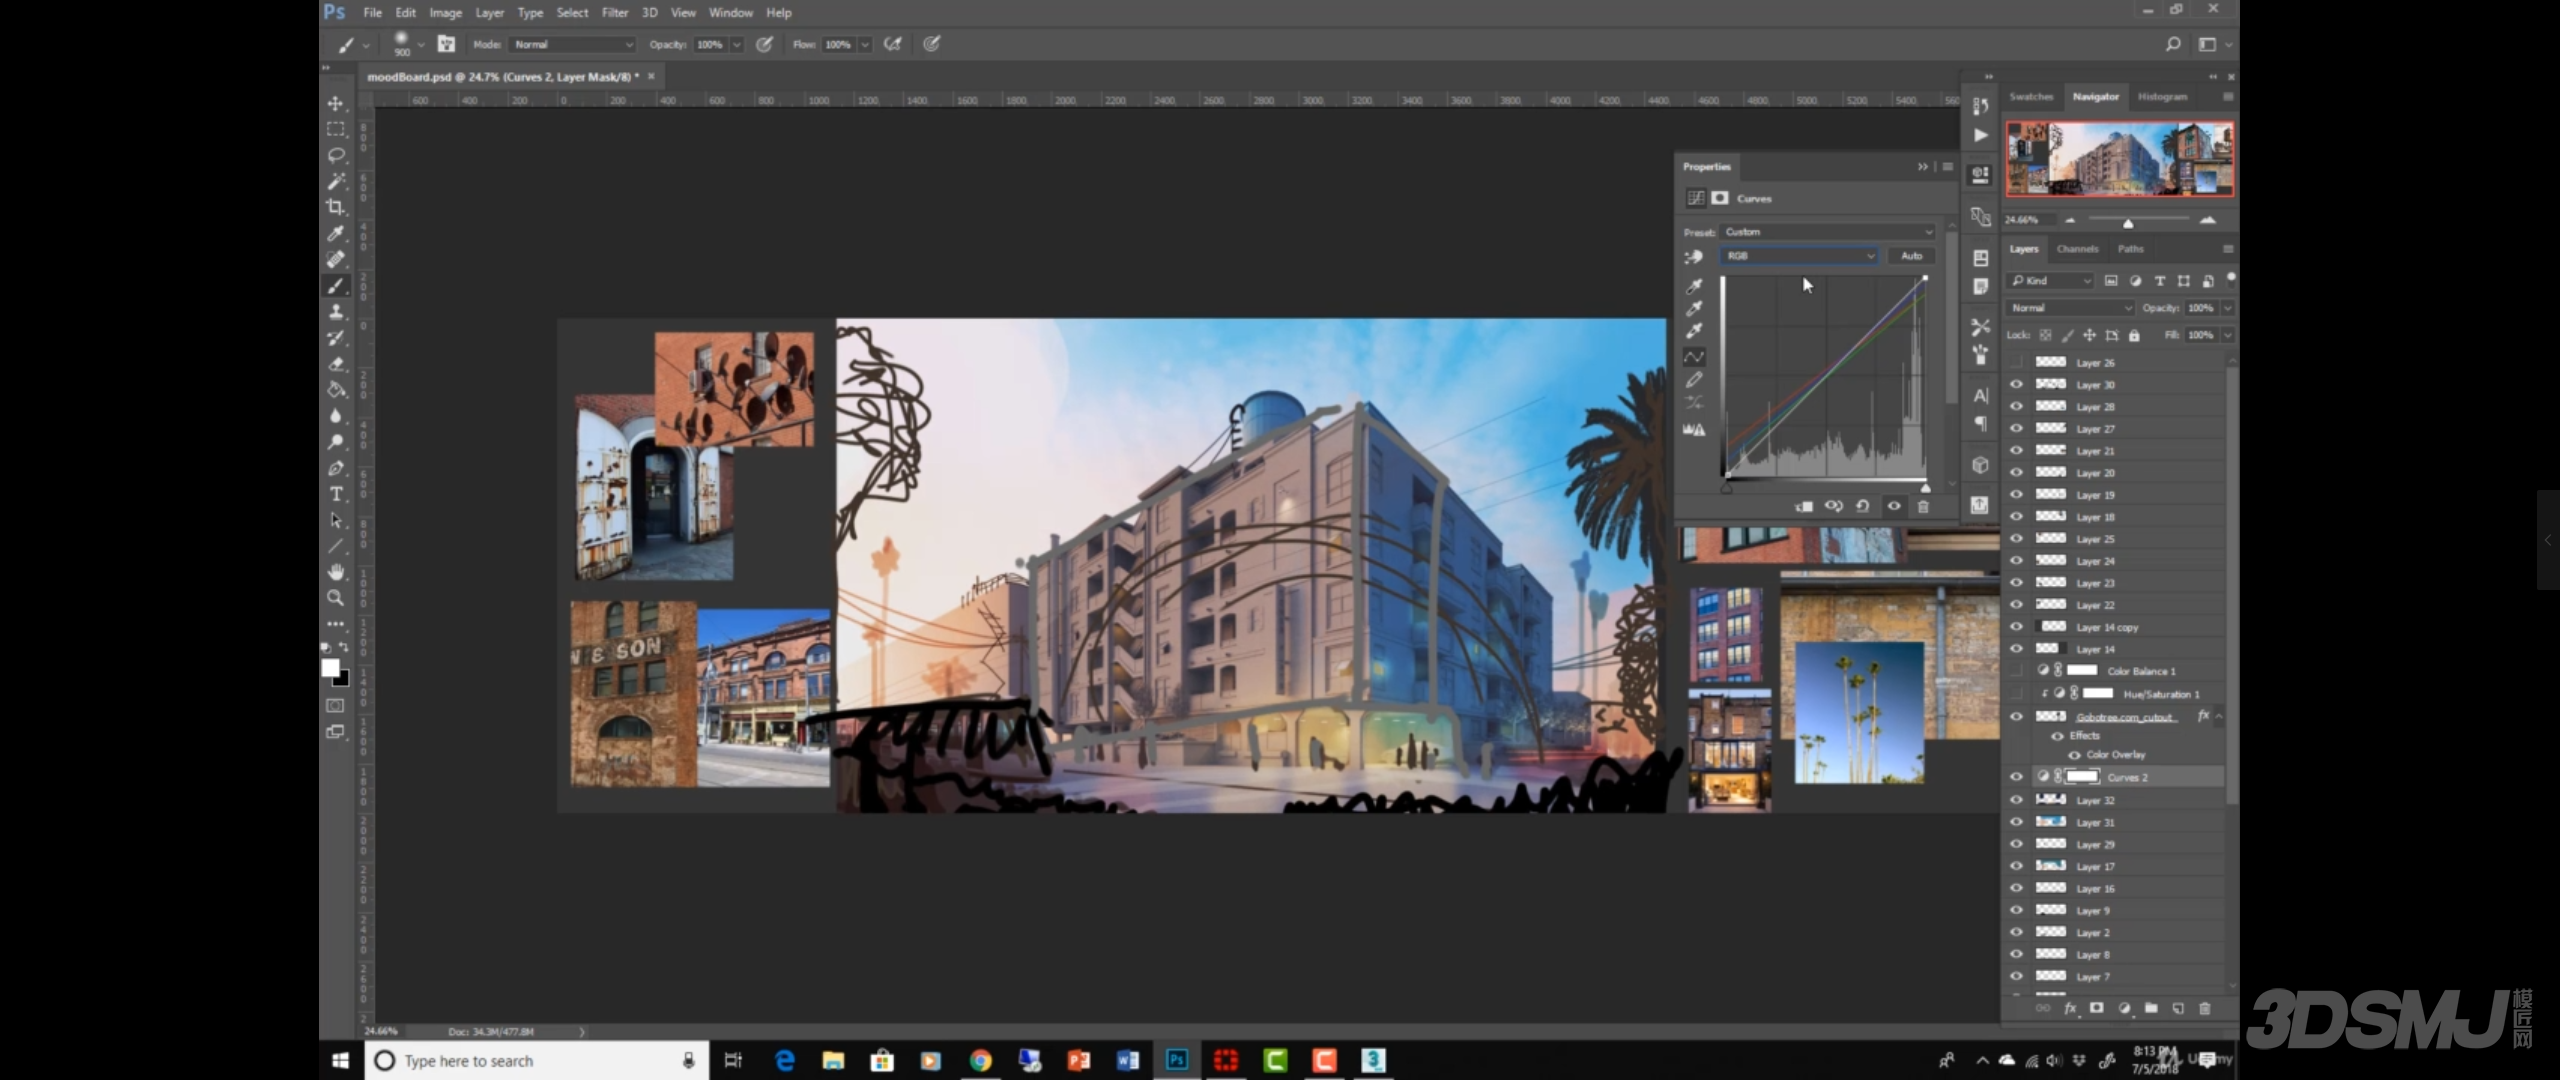Click the Navigator zoom slider handle
Viewport: 2560px width, 1080px height.
pyautogui.click(x=2128, y=222)
